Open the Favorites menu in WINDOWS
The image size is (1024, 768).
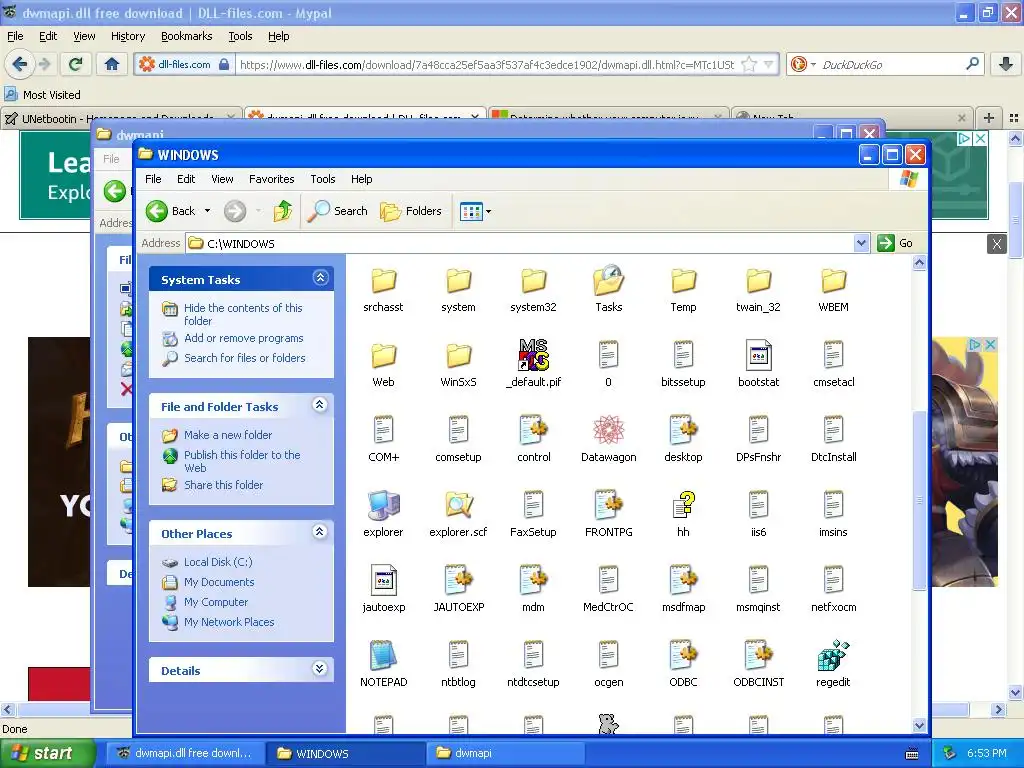272,179
